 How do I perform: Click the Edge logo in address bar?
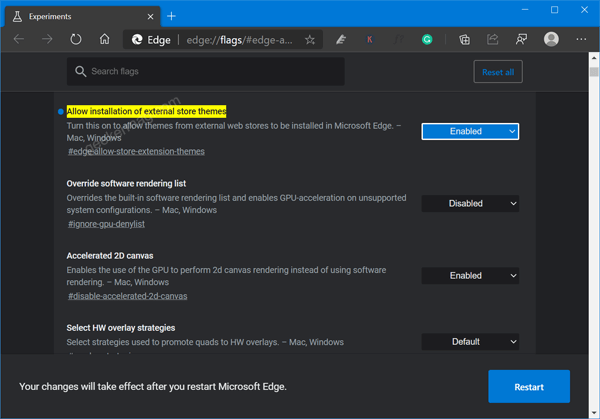(x=137, y=39)
